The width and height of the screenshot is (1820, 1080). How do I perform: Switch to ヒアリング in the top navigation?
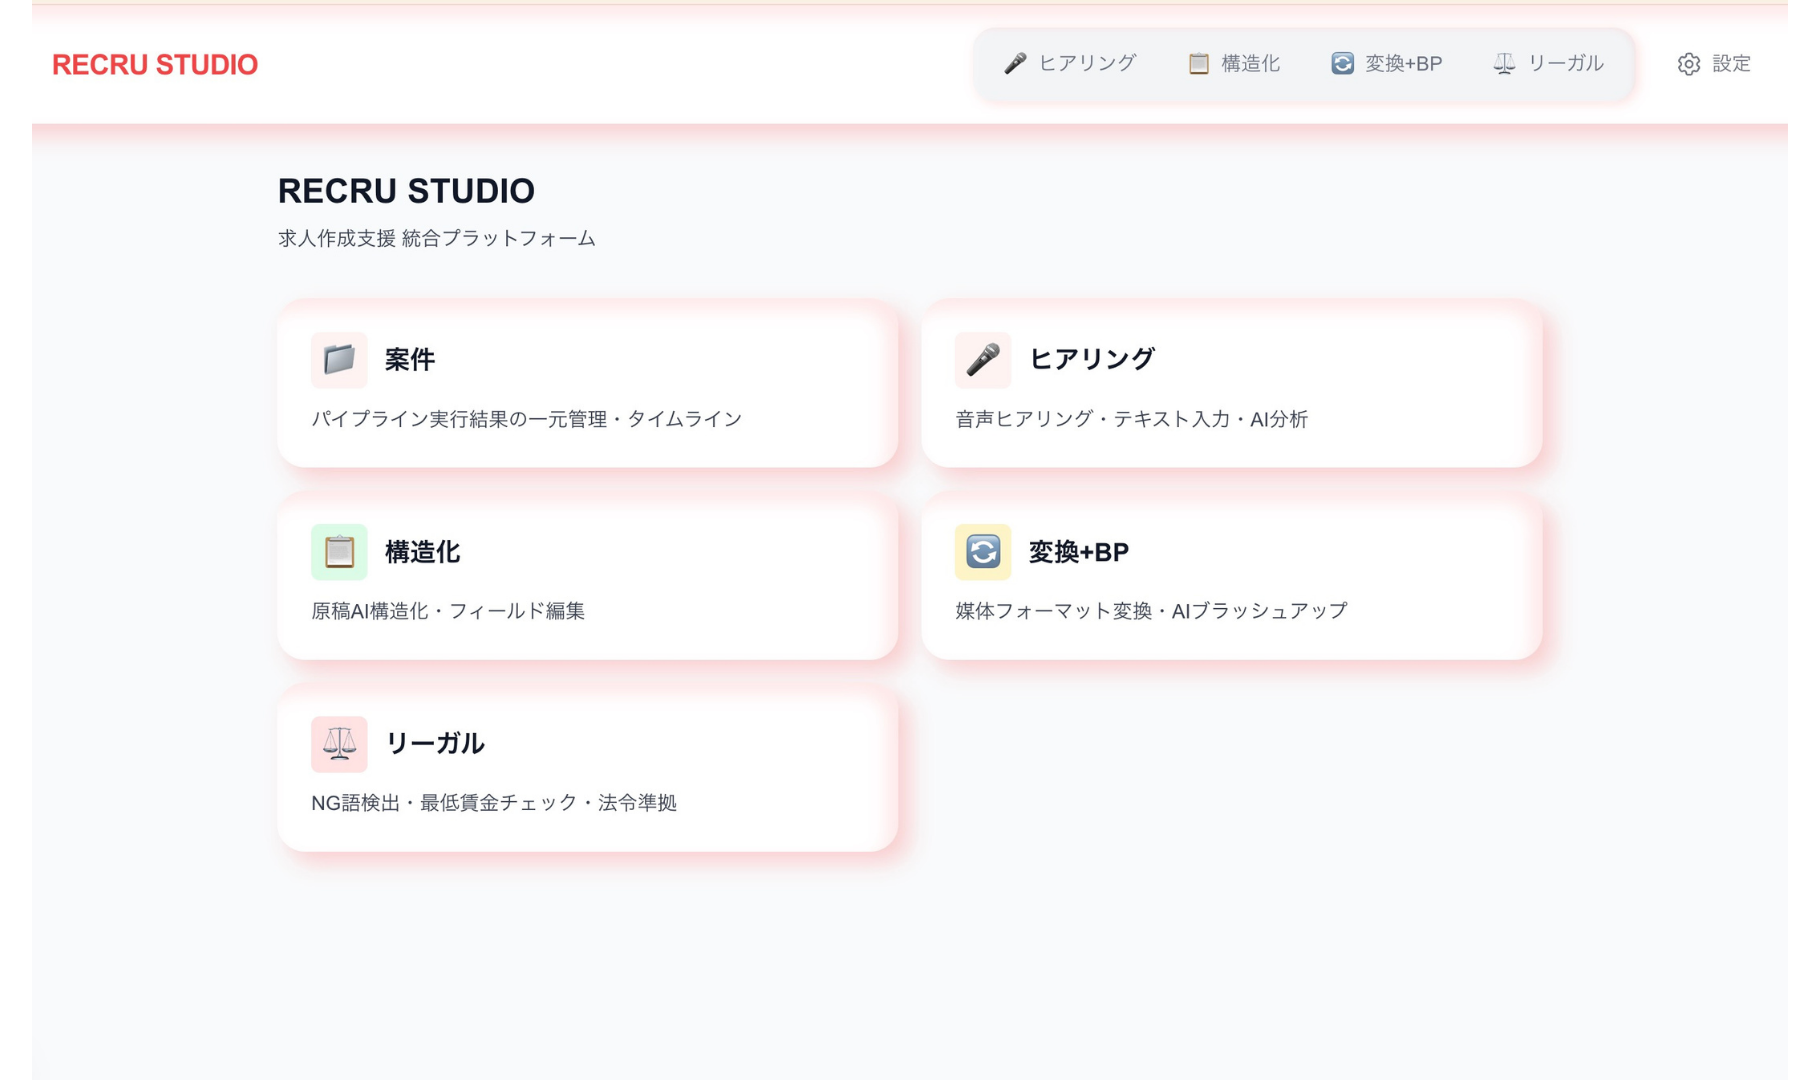1070,63
